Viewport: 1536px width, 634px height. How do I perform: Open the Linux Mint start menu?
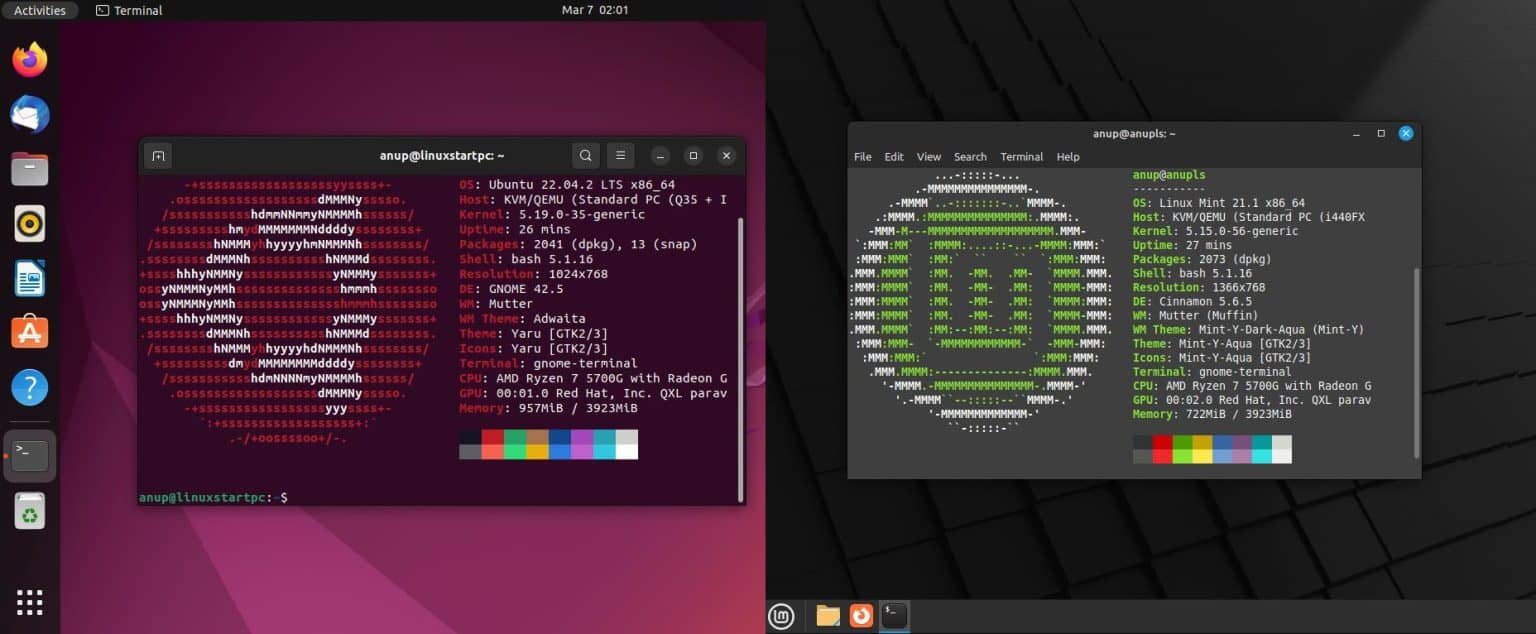(x=781, y=616)
